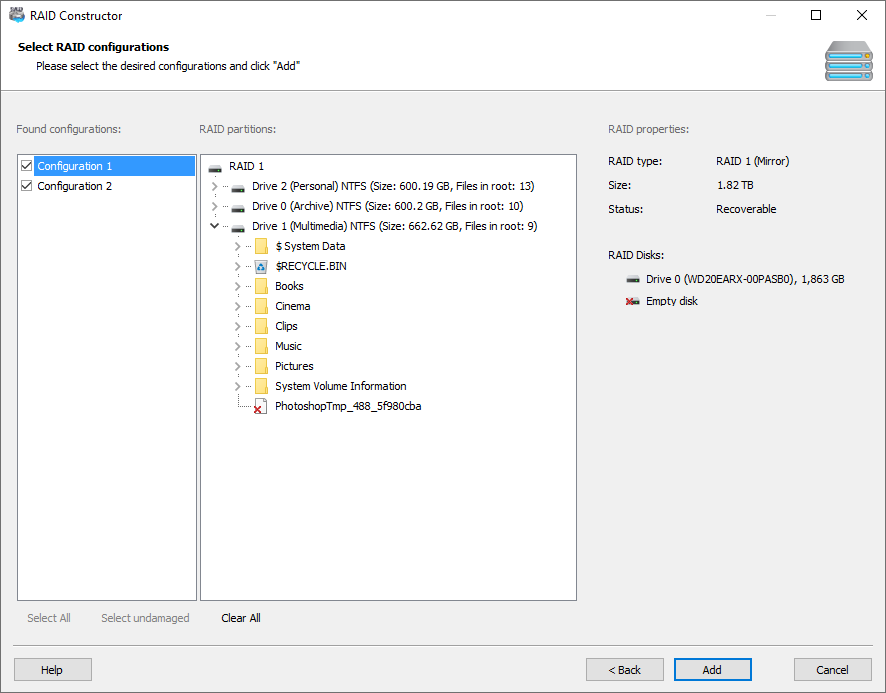Click the RAID stack icon in the header
Image resolution: width=886 pixels, height=693 pixels.
click(x=848, y=61)
